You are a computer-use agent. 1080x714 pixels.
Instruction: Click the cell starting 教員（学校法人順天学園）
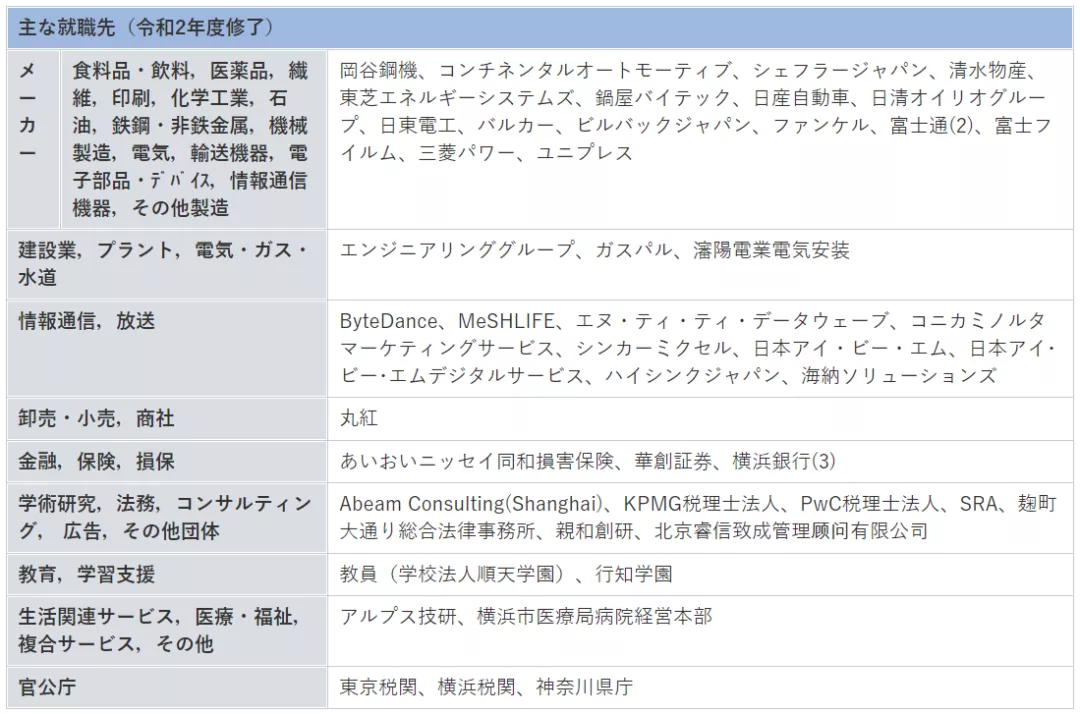700,574
